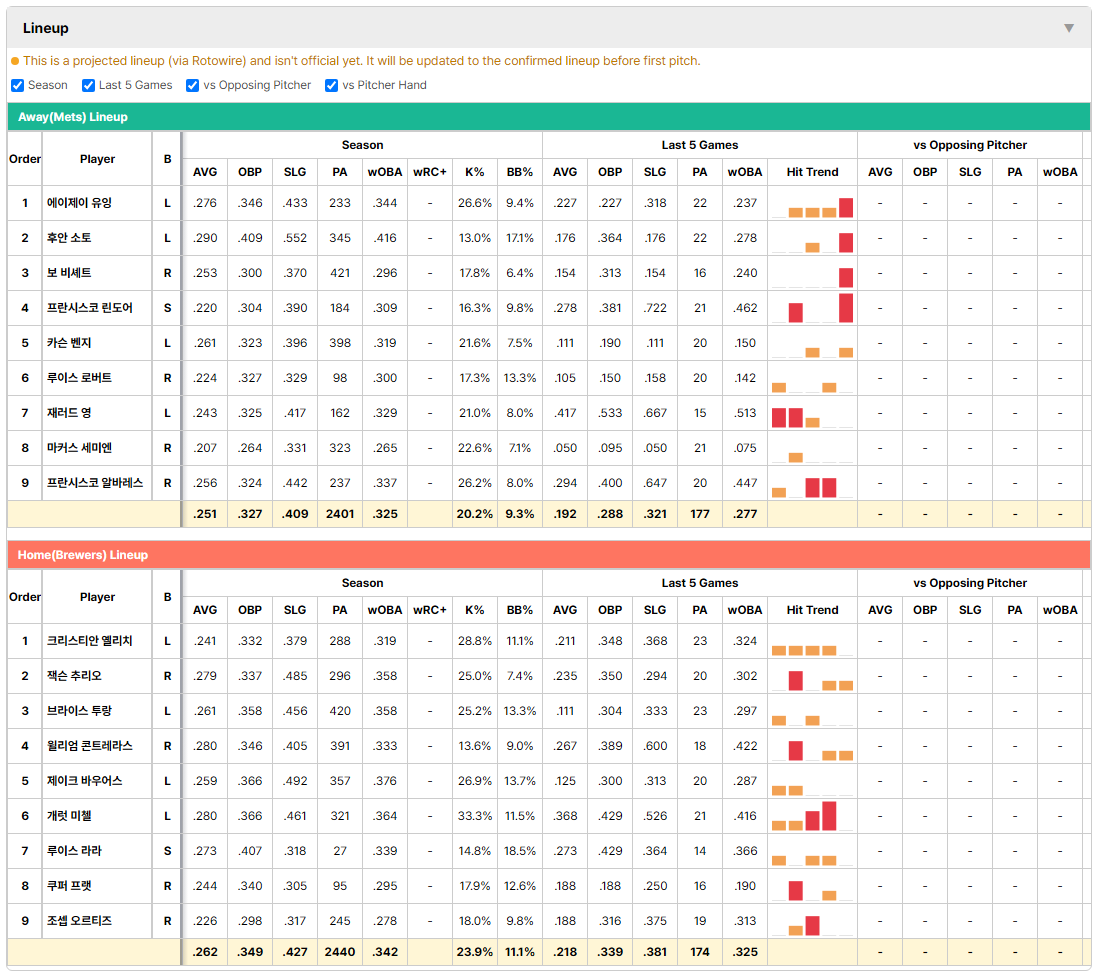1098x977 pixels.
Task: Click hit trend chart for 크리스티안 옐리치
Action: (x=812, y=641)
